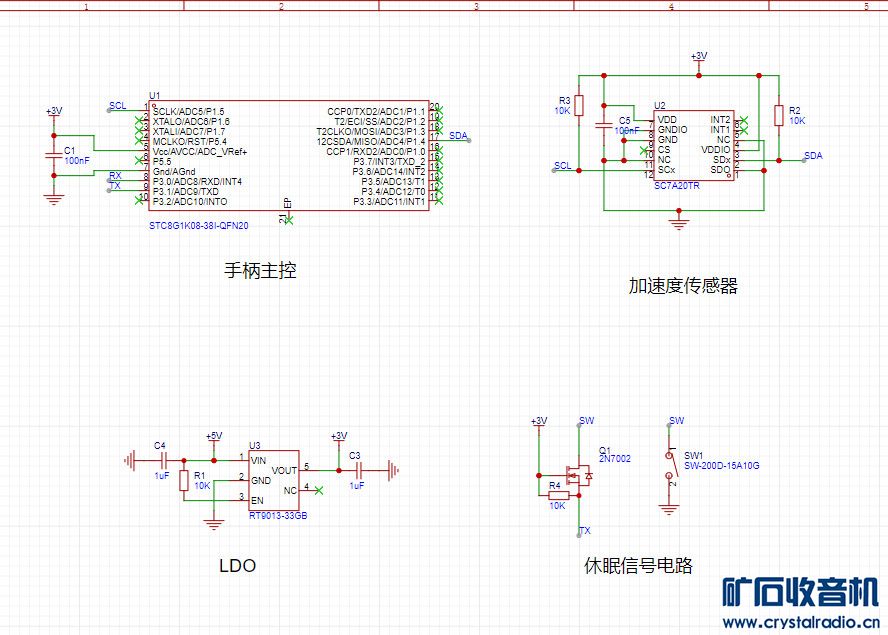888x635 pixels.
Task: Click no-connect marker on U3 NC pin
Action: (319, 490)
